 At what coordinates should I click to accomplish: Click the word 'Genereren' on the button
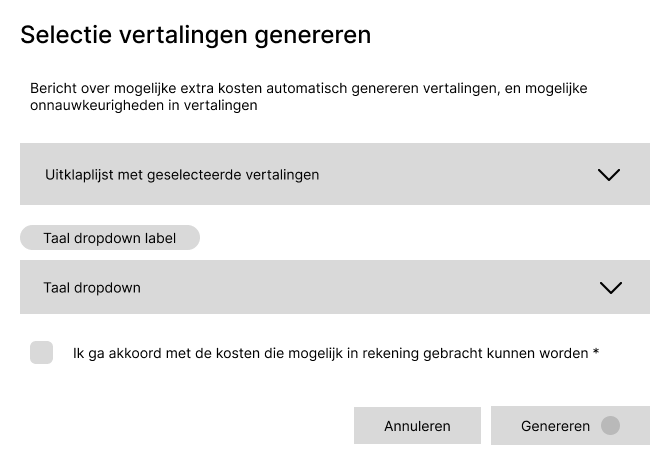pyautogui.click(x=555, y=426)
